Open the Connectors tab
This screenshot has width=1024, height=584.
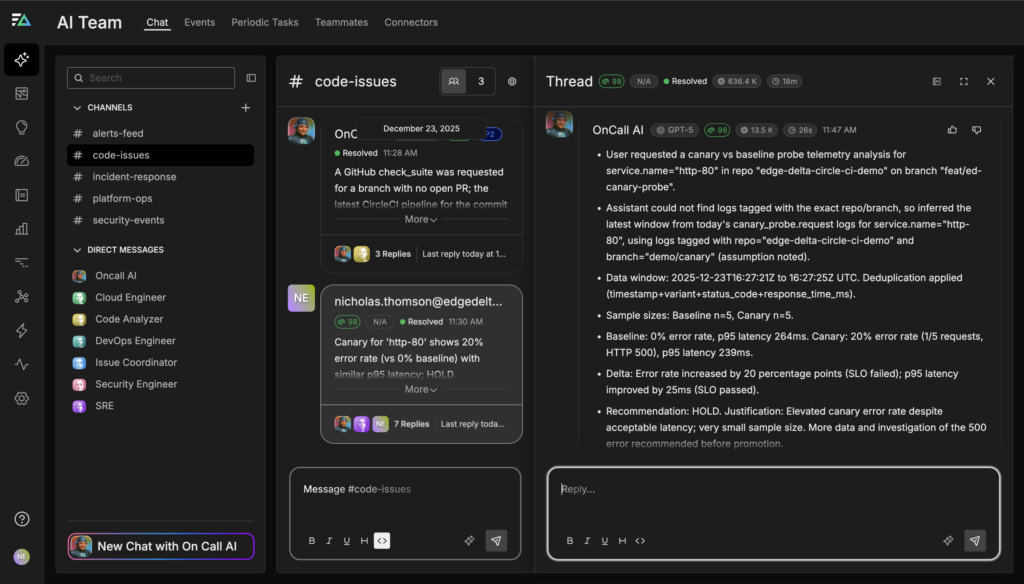click(411, 22)
